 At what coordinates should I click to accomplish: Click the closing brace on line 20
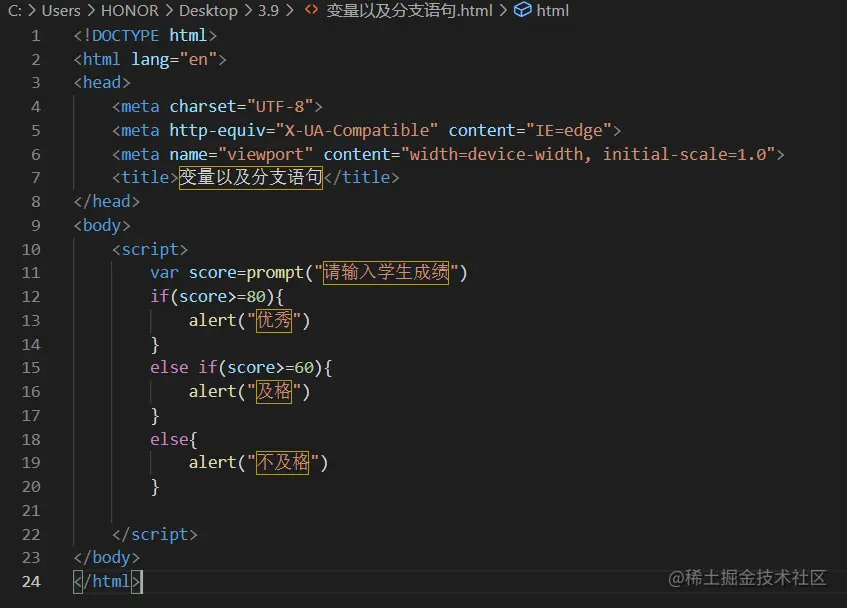[x=155, y=487]
